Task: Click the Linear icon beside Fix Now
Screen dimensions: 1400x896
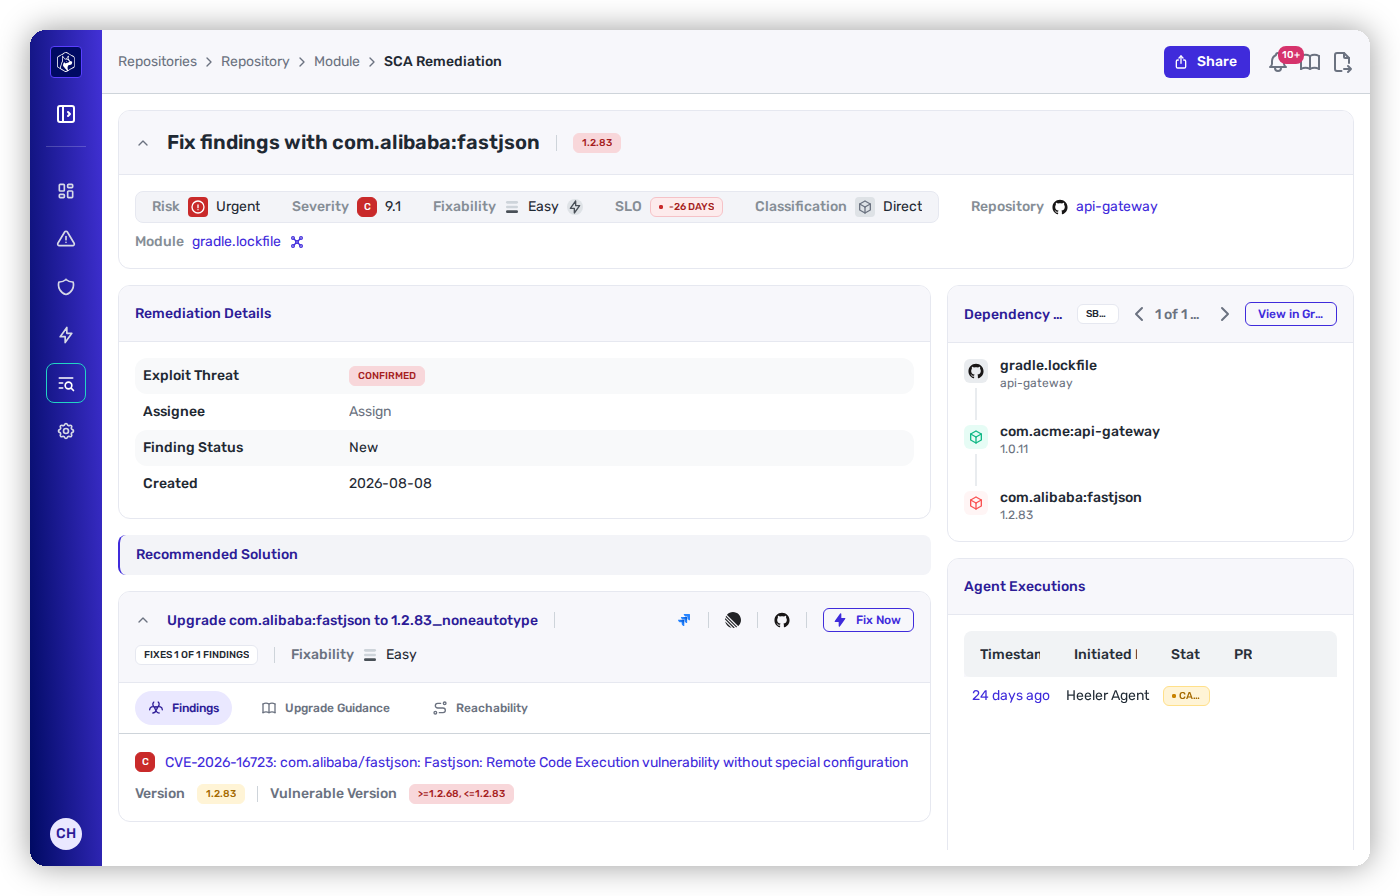Action: (733, 620)
